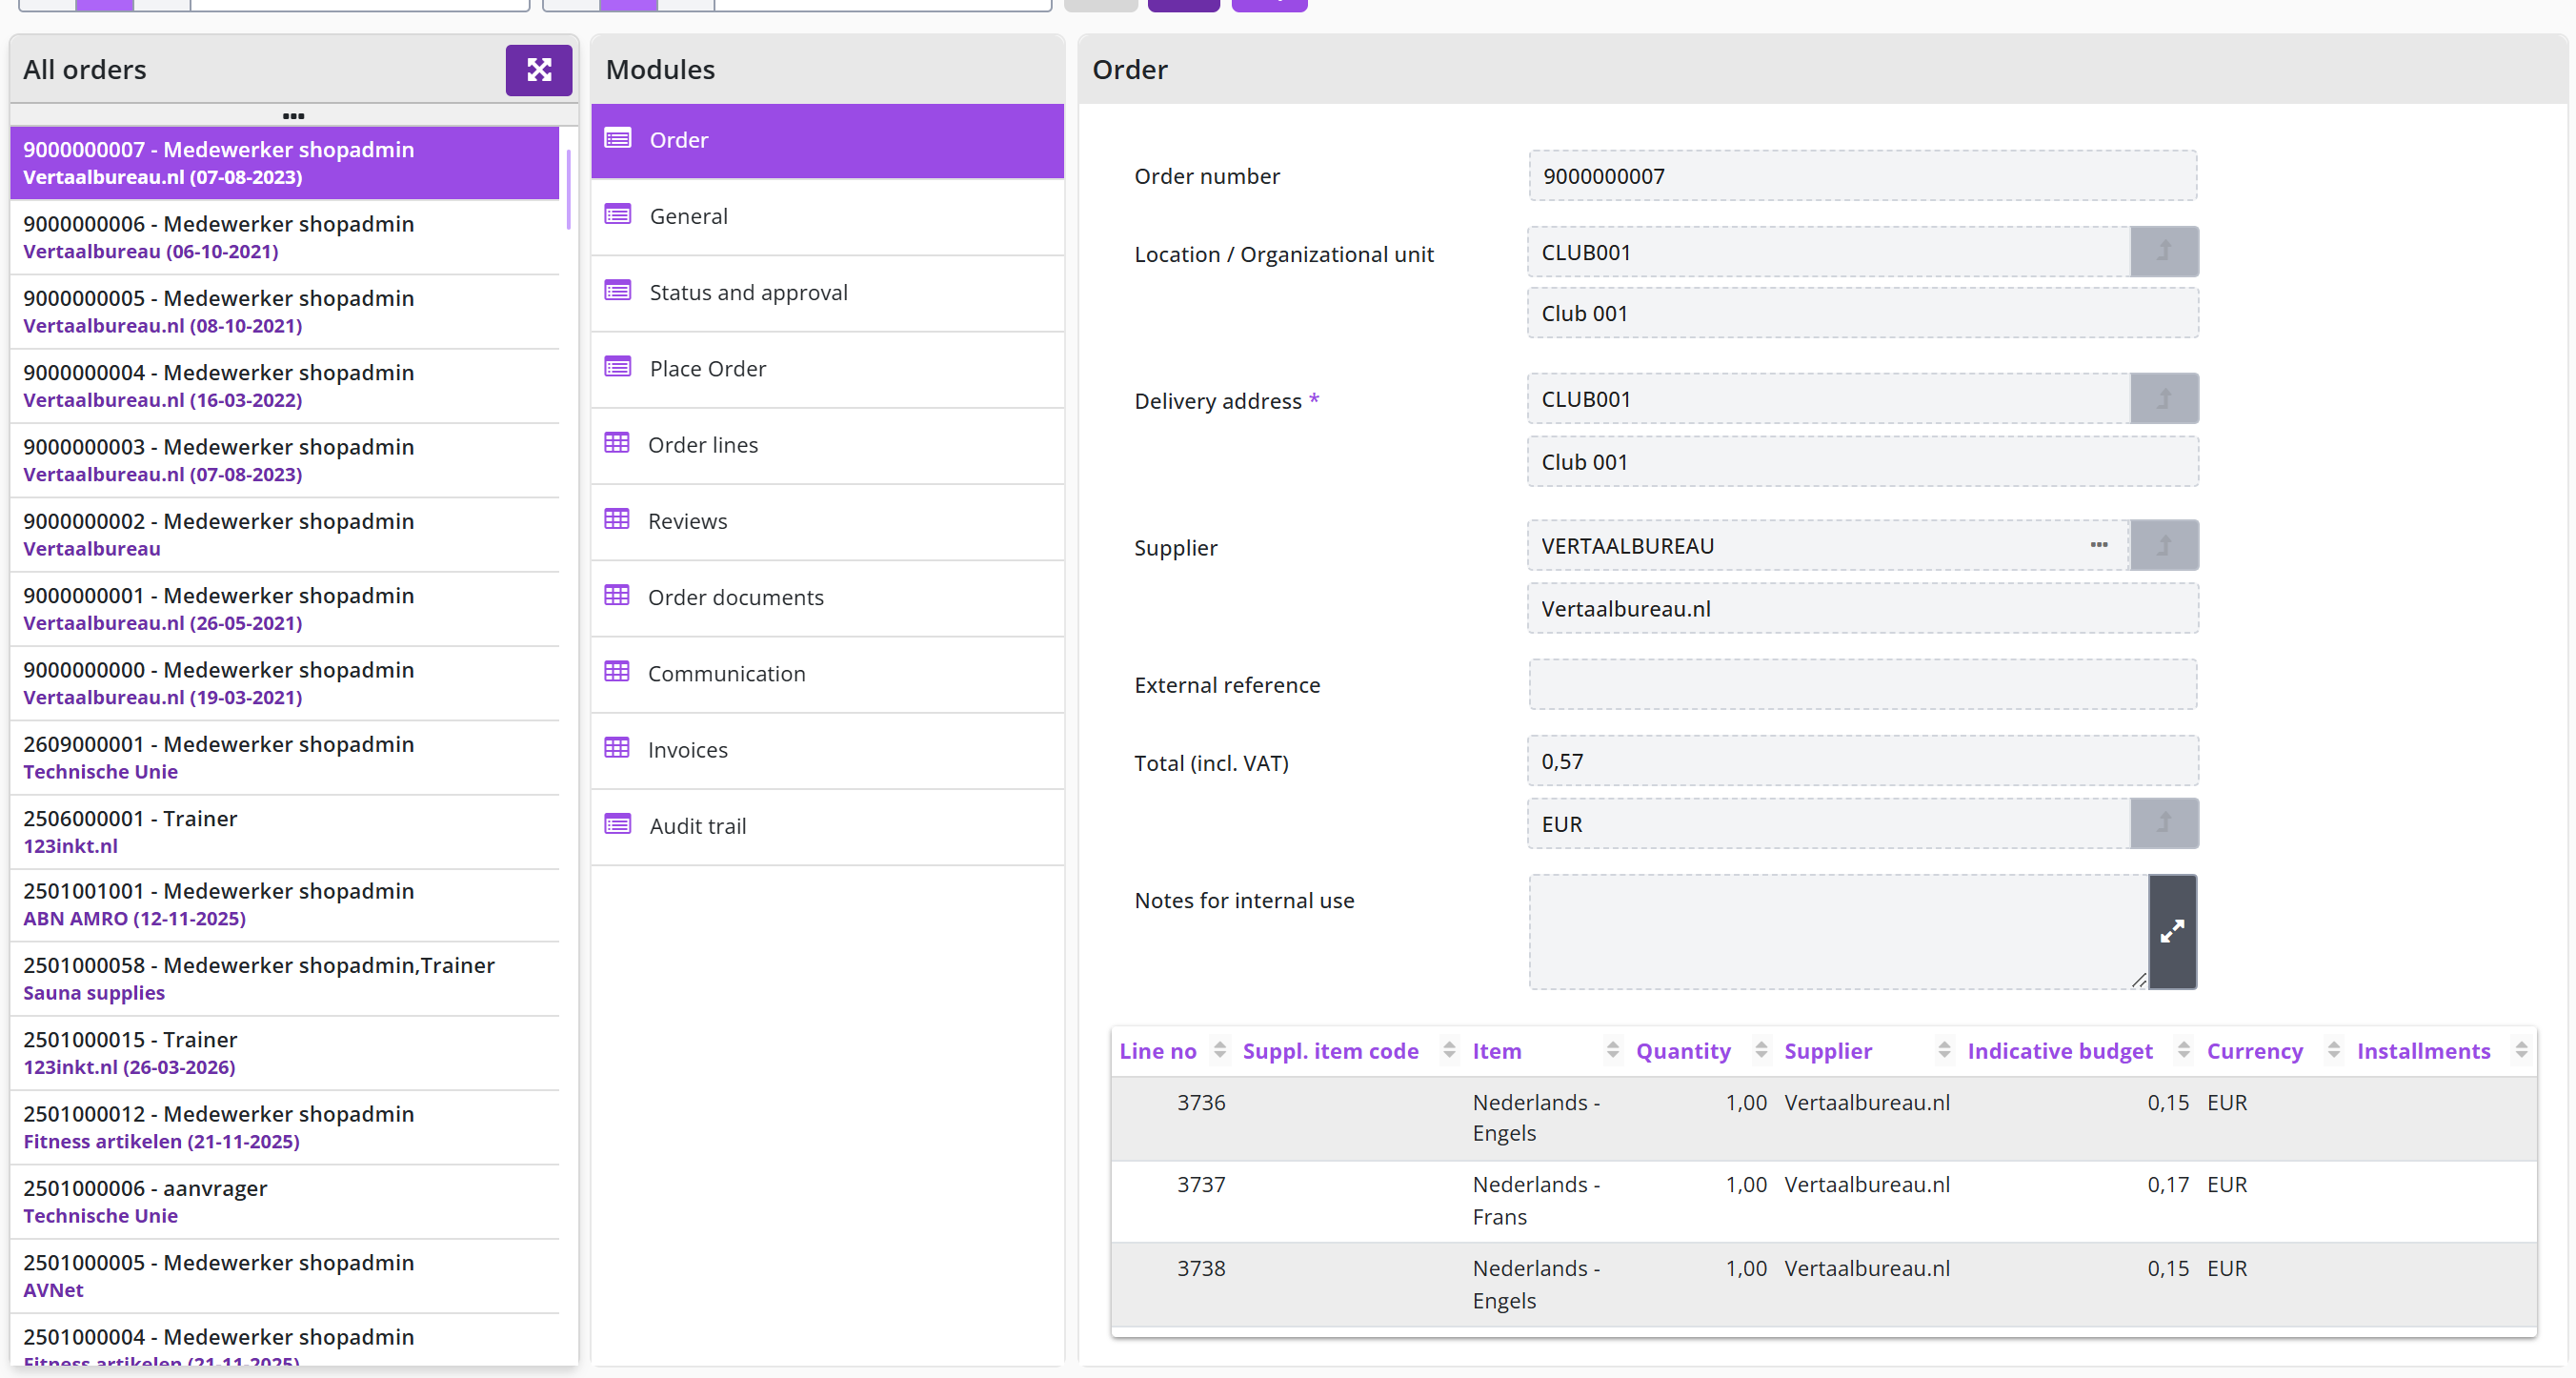Open the Invoices module
2576x1378 pixels.
click(x=827, y=750)
